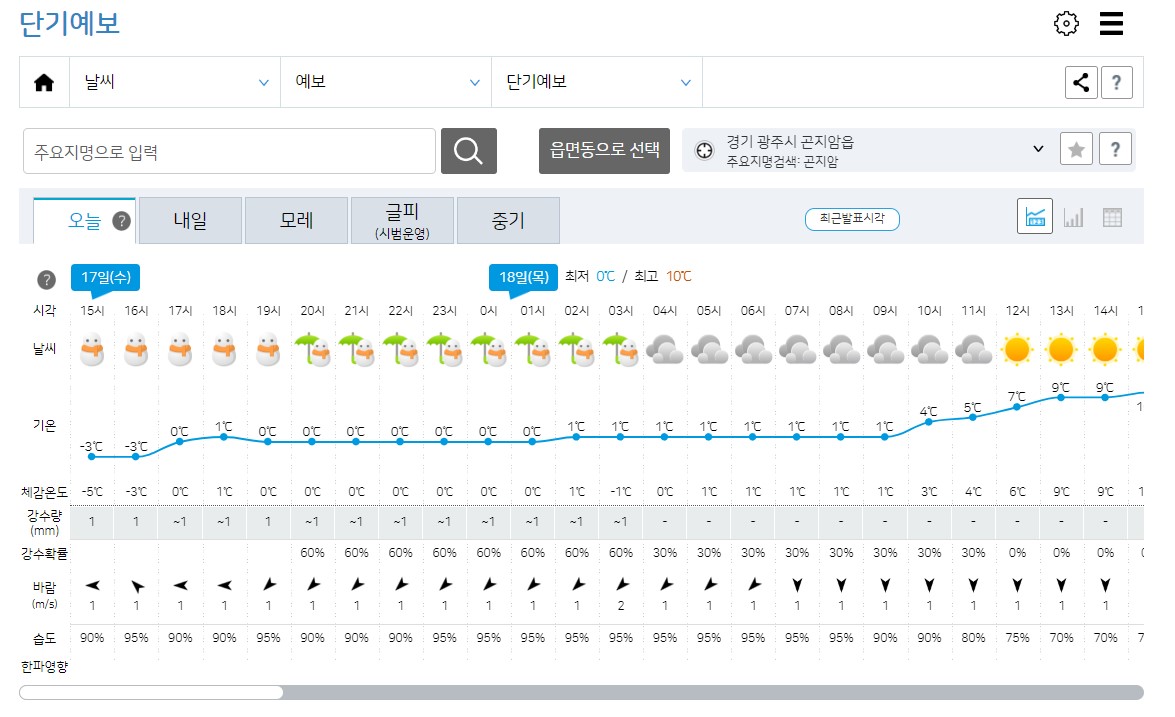
Task: Switch to bar chart view icon
Action: pyautogui.click(x=1073, y=217)
